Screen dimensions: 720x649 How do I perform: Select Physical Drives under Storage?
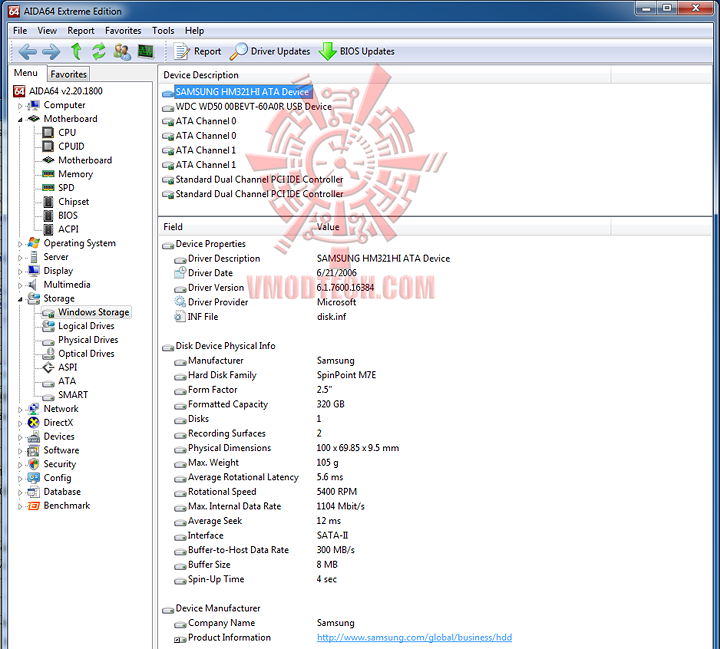coord(88,339)
